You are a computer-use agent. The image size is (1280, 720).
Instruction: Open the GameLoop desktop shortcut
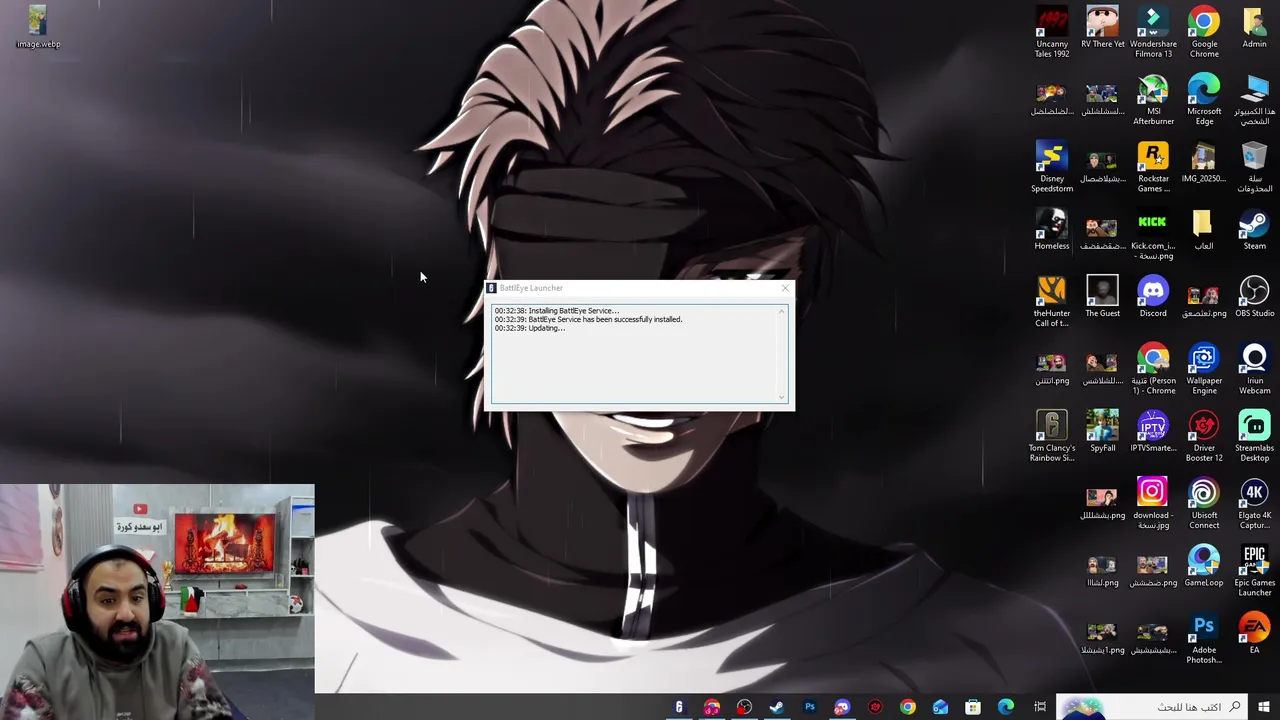[x=1204, y=565]
